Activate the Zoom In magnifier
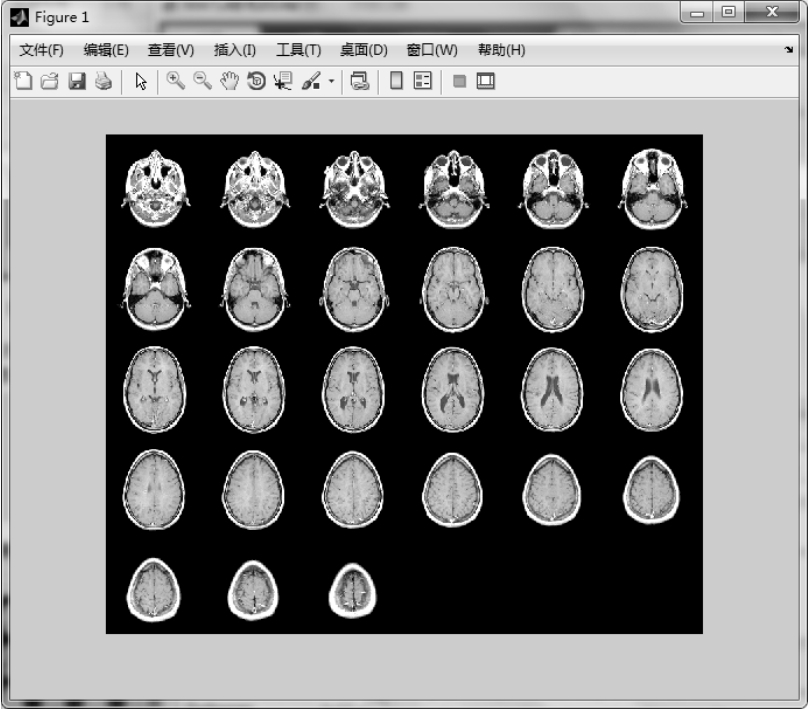The image size is (808, 710). 176,81
